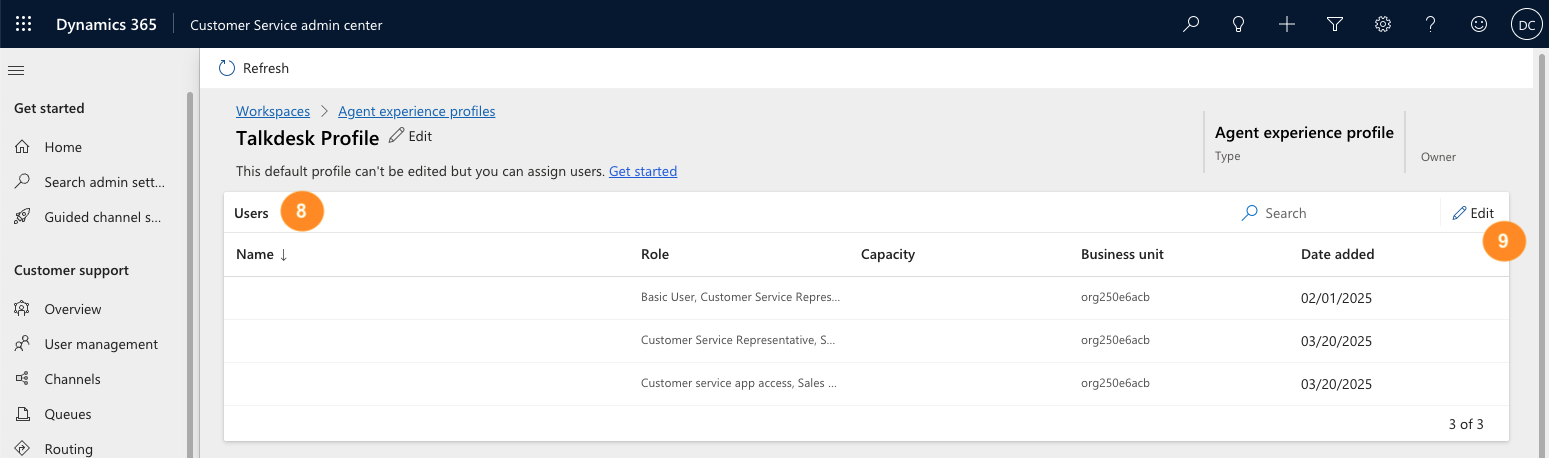
Task: Open the Get started link
Action: [x=643, y=171]
